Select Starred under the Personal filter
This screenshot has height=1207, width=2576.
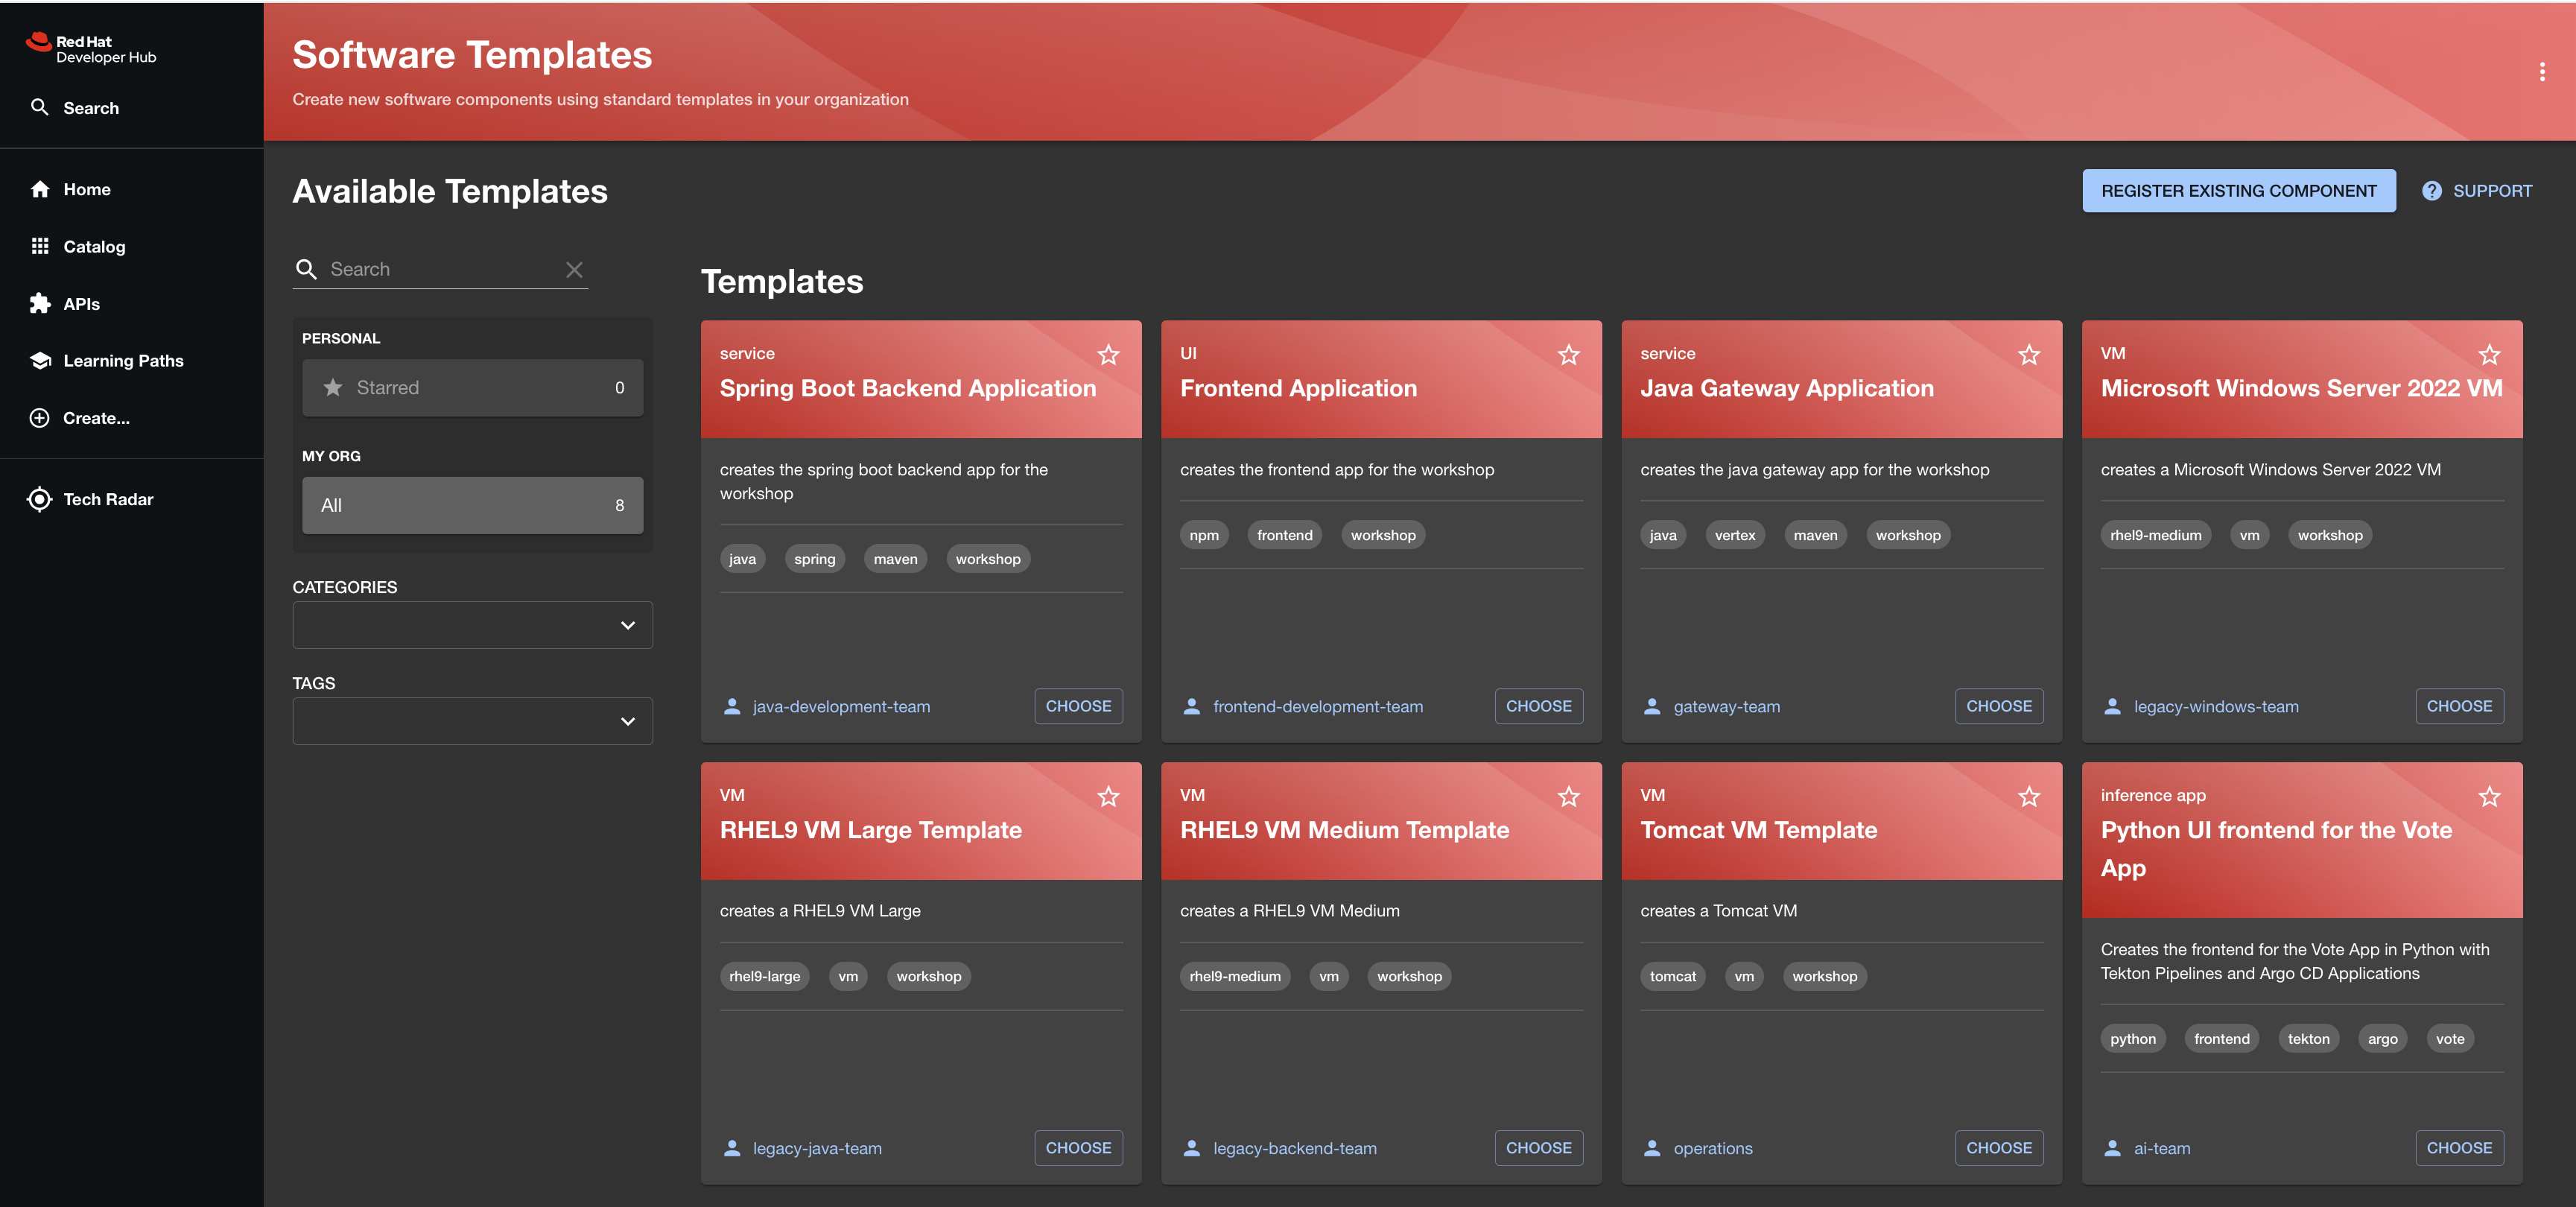point(472,387)
